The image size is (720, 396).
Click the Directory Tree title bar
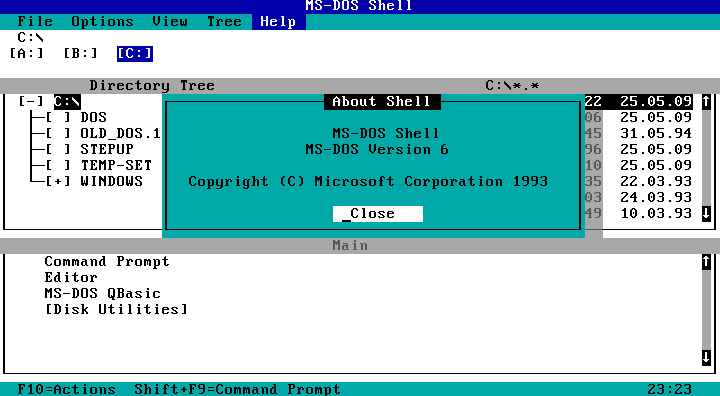pos(152,85)
